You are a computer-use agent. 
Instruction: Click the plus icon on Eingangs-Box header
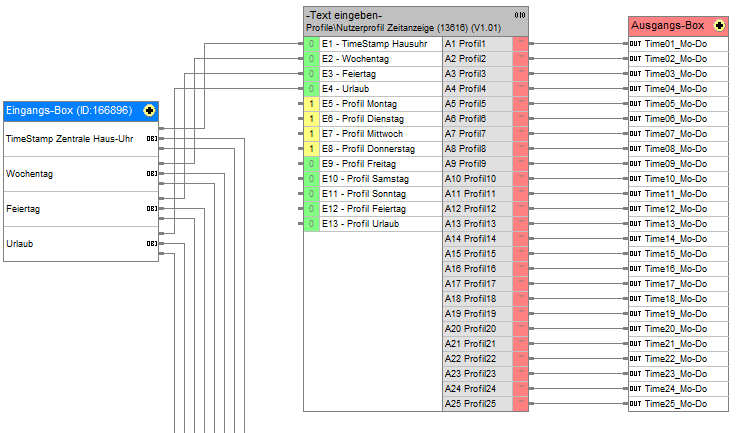(149, 110)
